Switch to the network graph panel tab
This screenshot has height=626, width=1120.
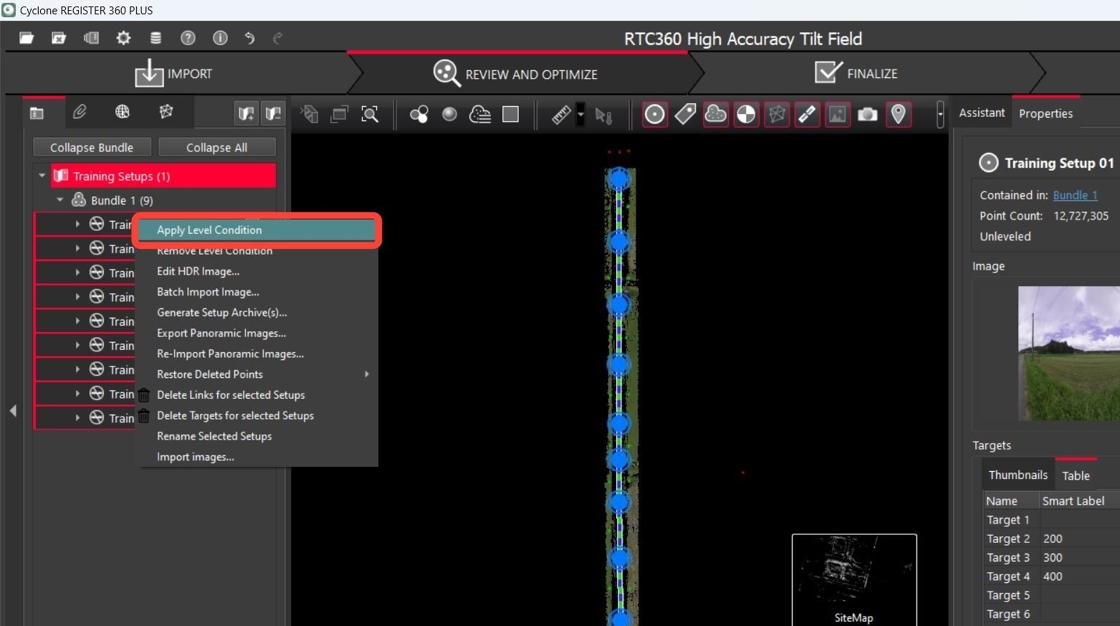[x=166, y=111]
